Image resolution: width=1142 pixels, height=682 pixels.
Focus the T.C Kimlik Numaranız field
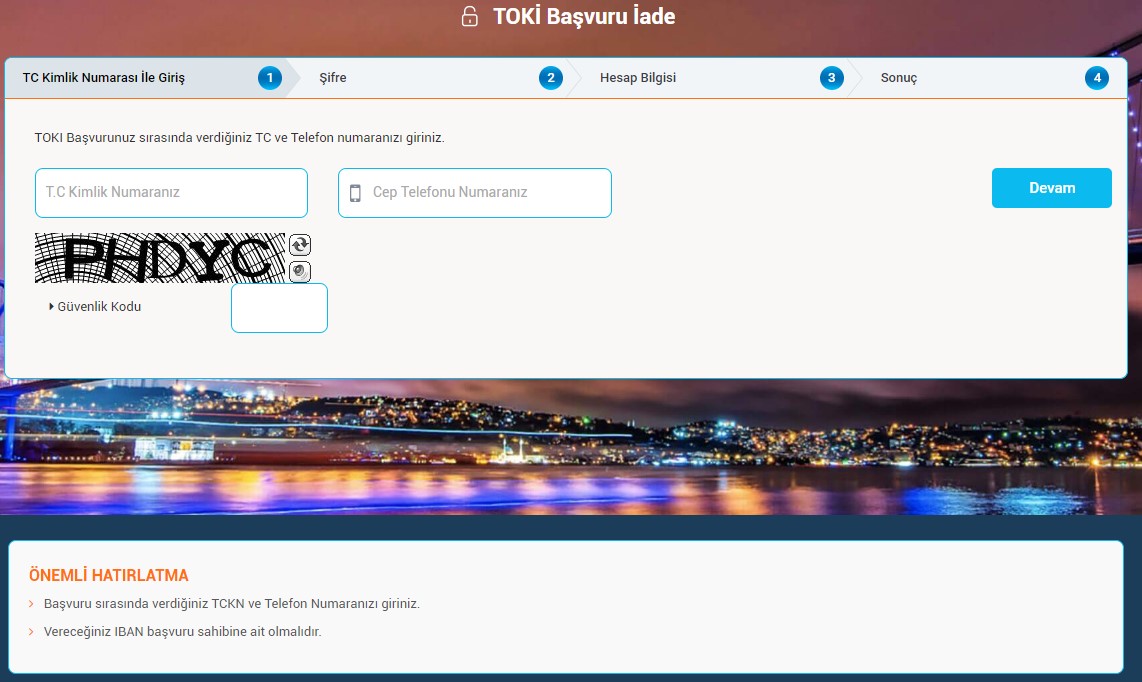click(x=171, y=193)
